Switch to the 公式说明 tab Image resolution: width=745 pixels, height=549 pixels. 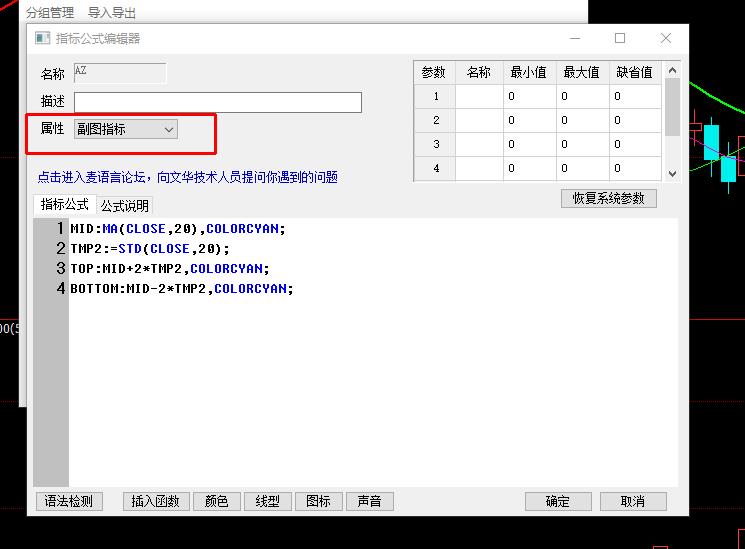coord(124,206)
